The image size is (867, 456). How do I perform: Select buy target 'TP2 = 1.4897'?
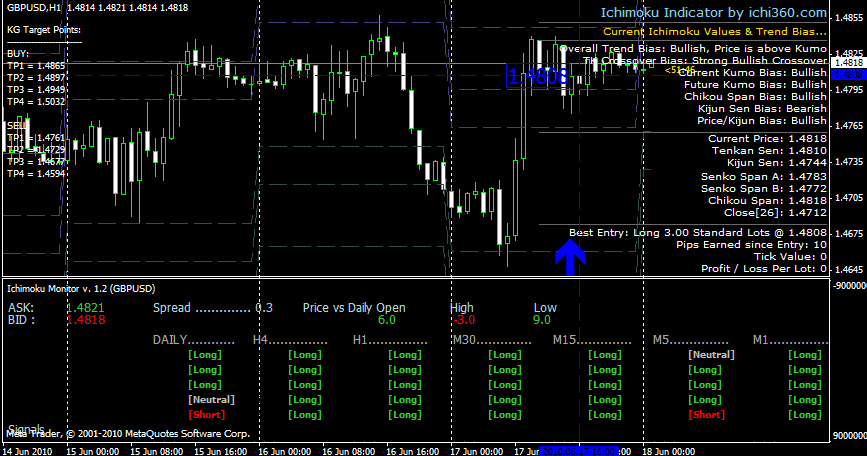coord(36,78)
